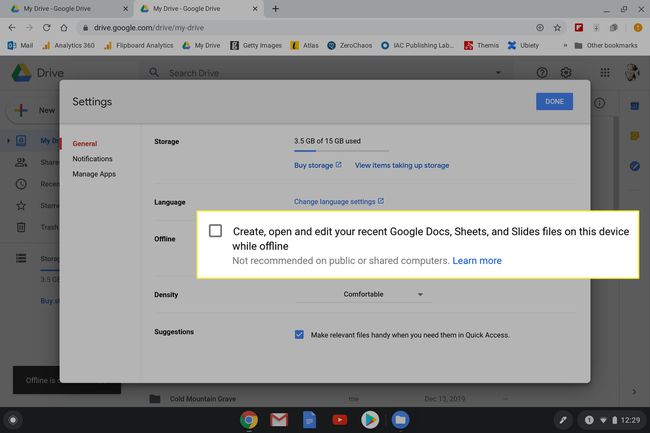The width and height of the screenshot is (650, 433).
Task: Switch to Notifications settings
Action: pos(92,159)
